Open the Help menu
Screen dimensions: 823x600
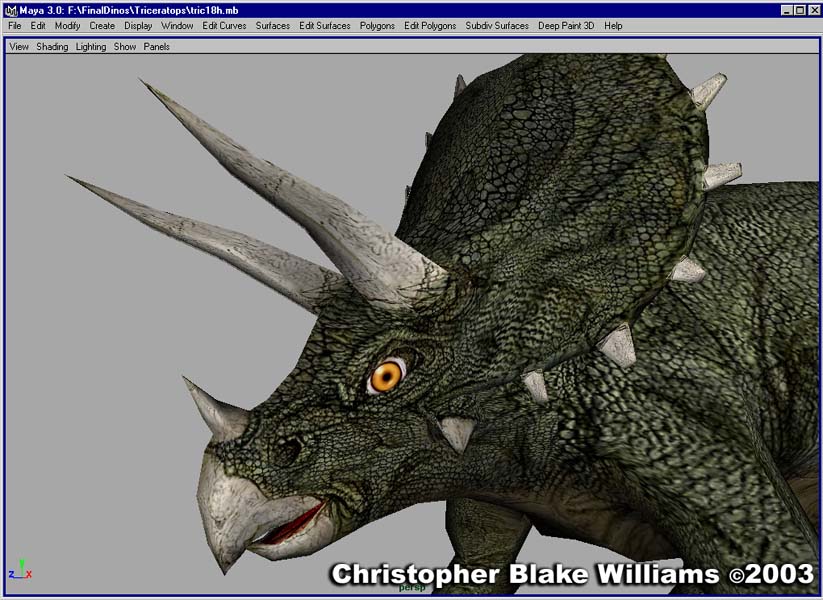coord(613,26)
